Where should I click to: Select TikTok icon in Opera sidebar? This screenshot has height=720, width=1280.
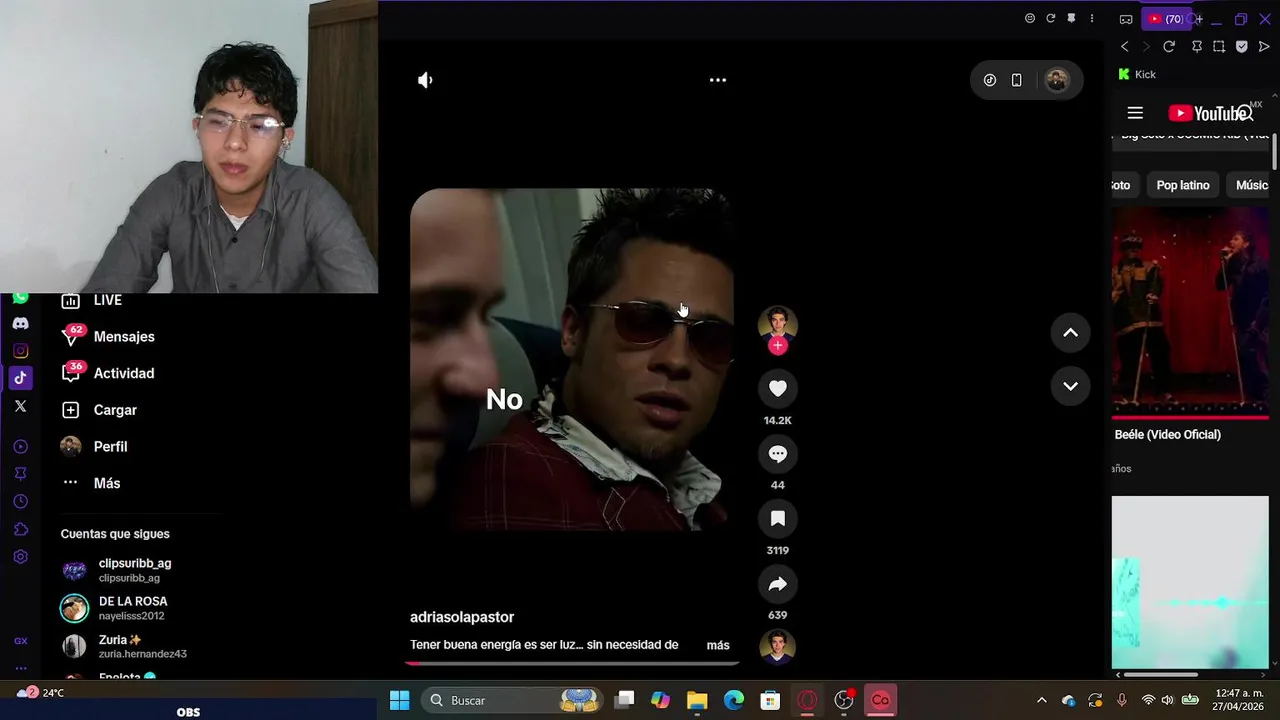coord(20,378)
